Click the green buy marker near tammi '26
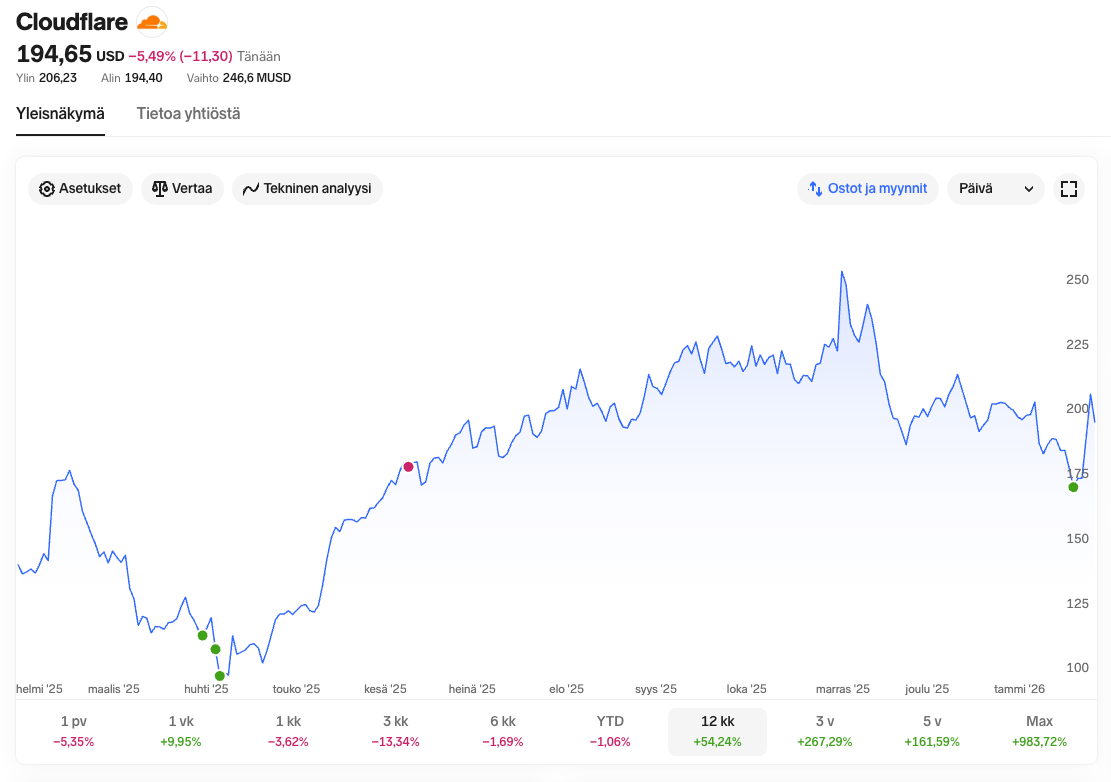The image size is (1111, 782). [1073, 487]
